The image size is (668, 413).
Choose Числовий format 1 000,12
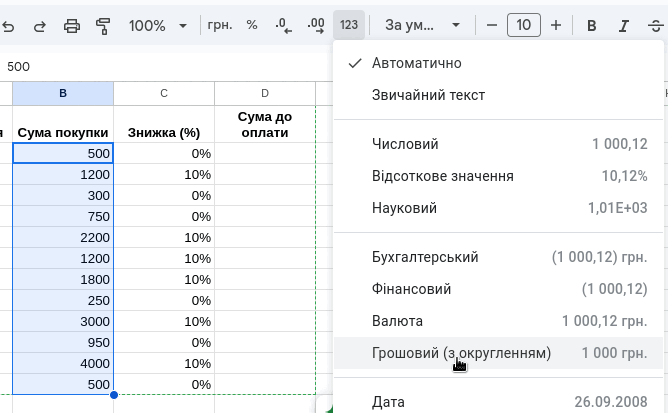(x=498, y=144)
